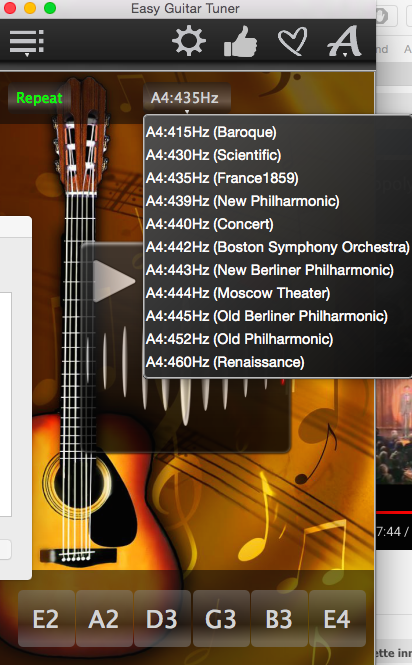
Task: Toggle the green Repeat option
Action: coord(39,98)
